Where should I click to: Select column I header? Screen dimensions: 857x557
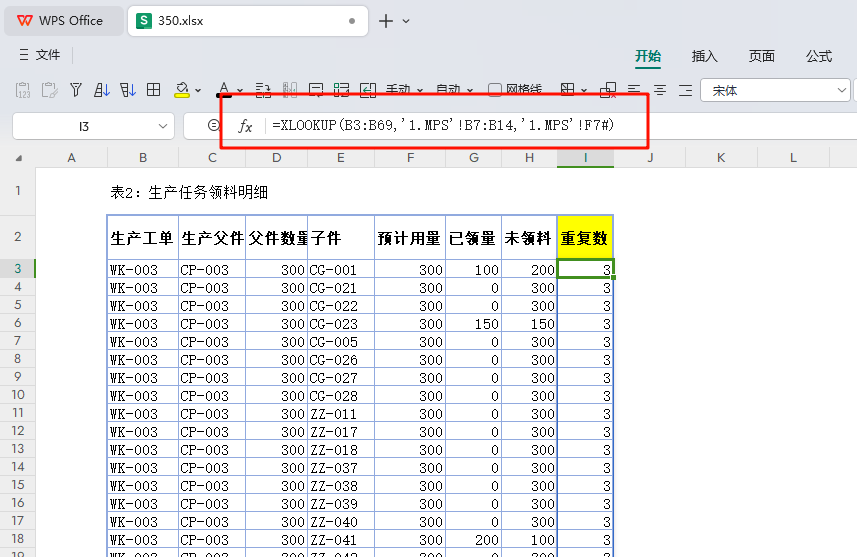[585, 157]
